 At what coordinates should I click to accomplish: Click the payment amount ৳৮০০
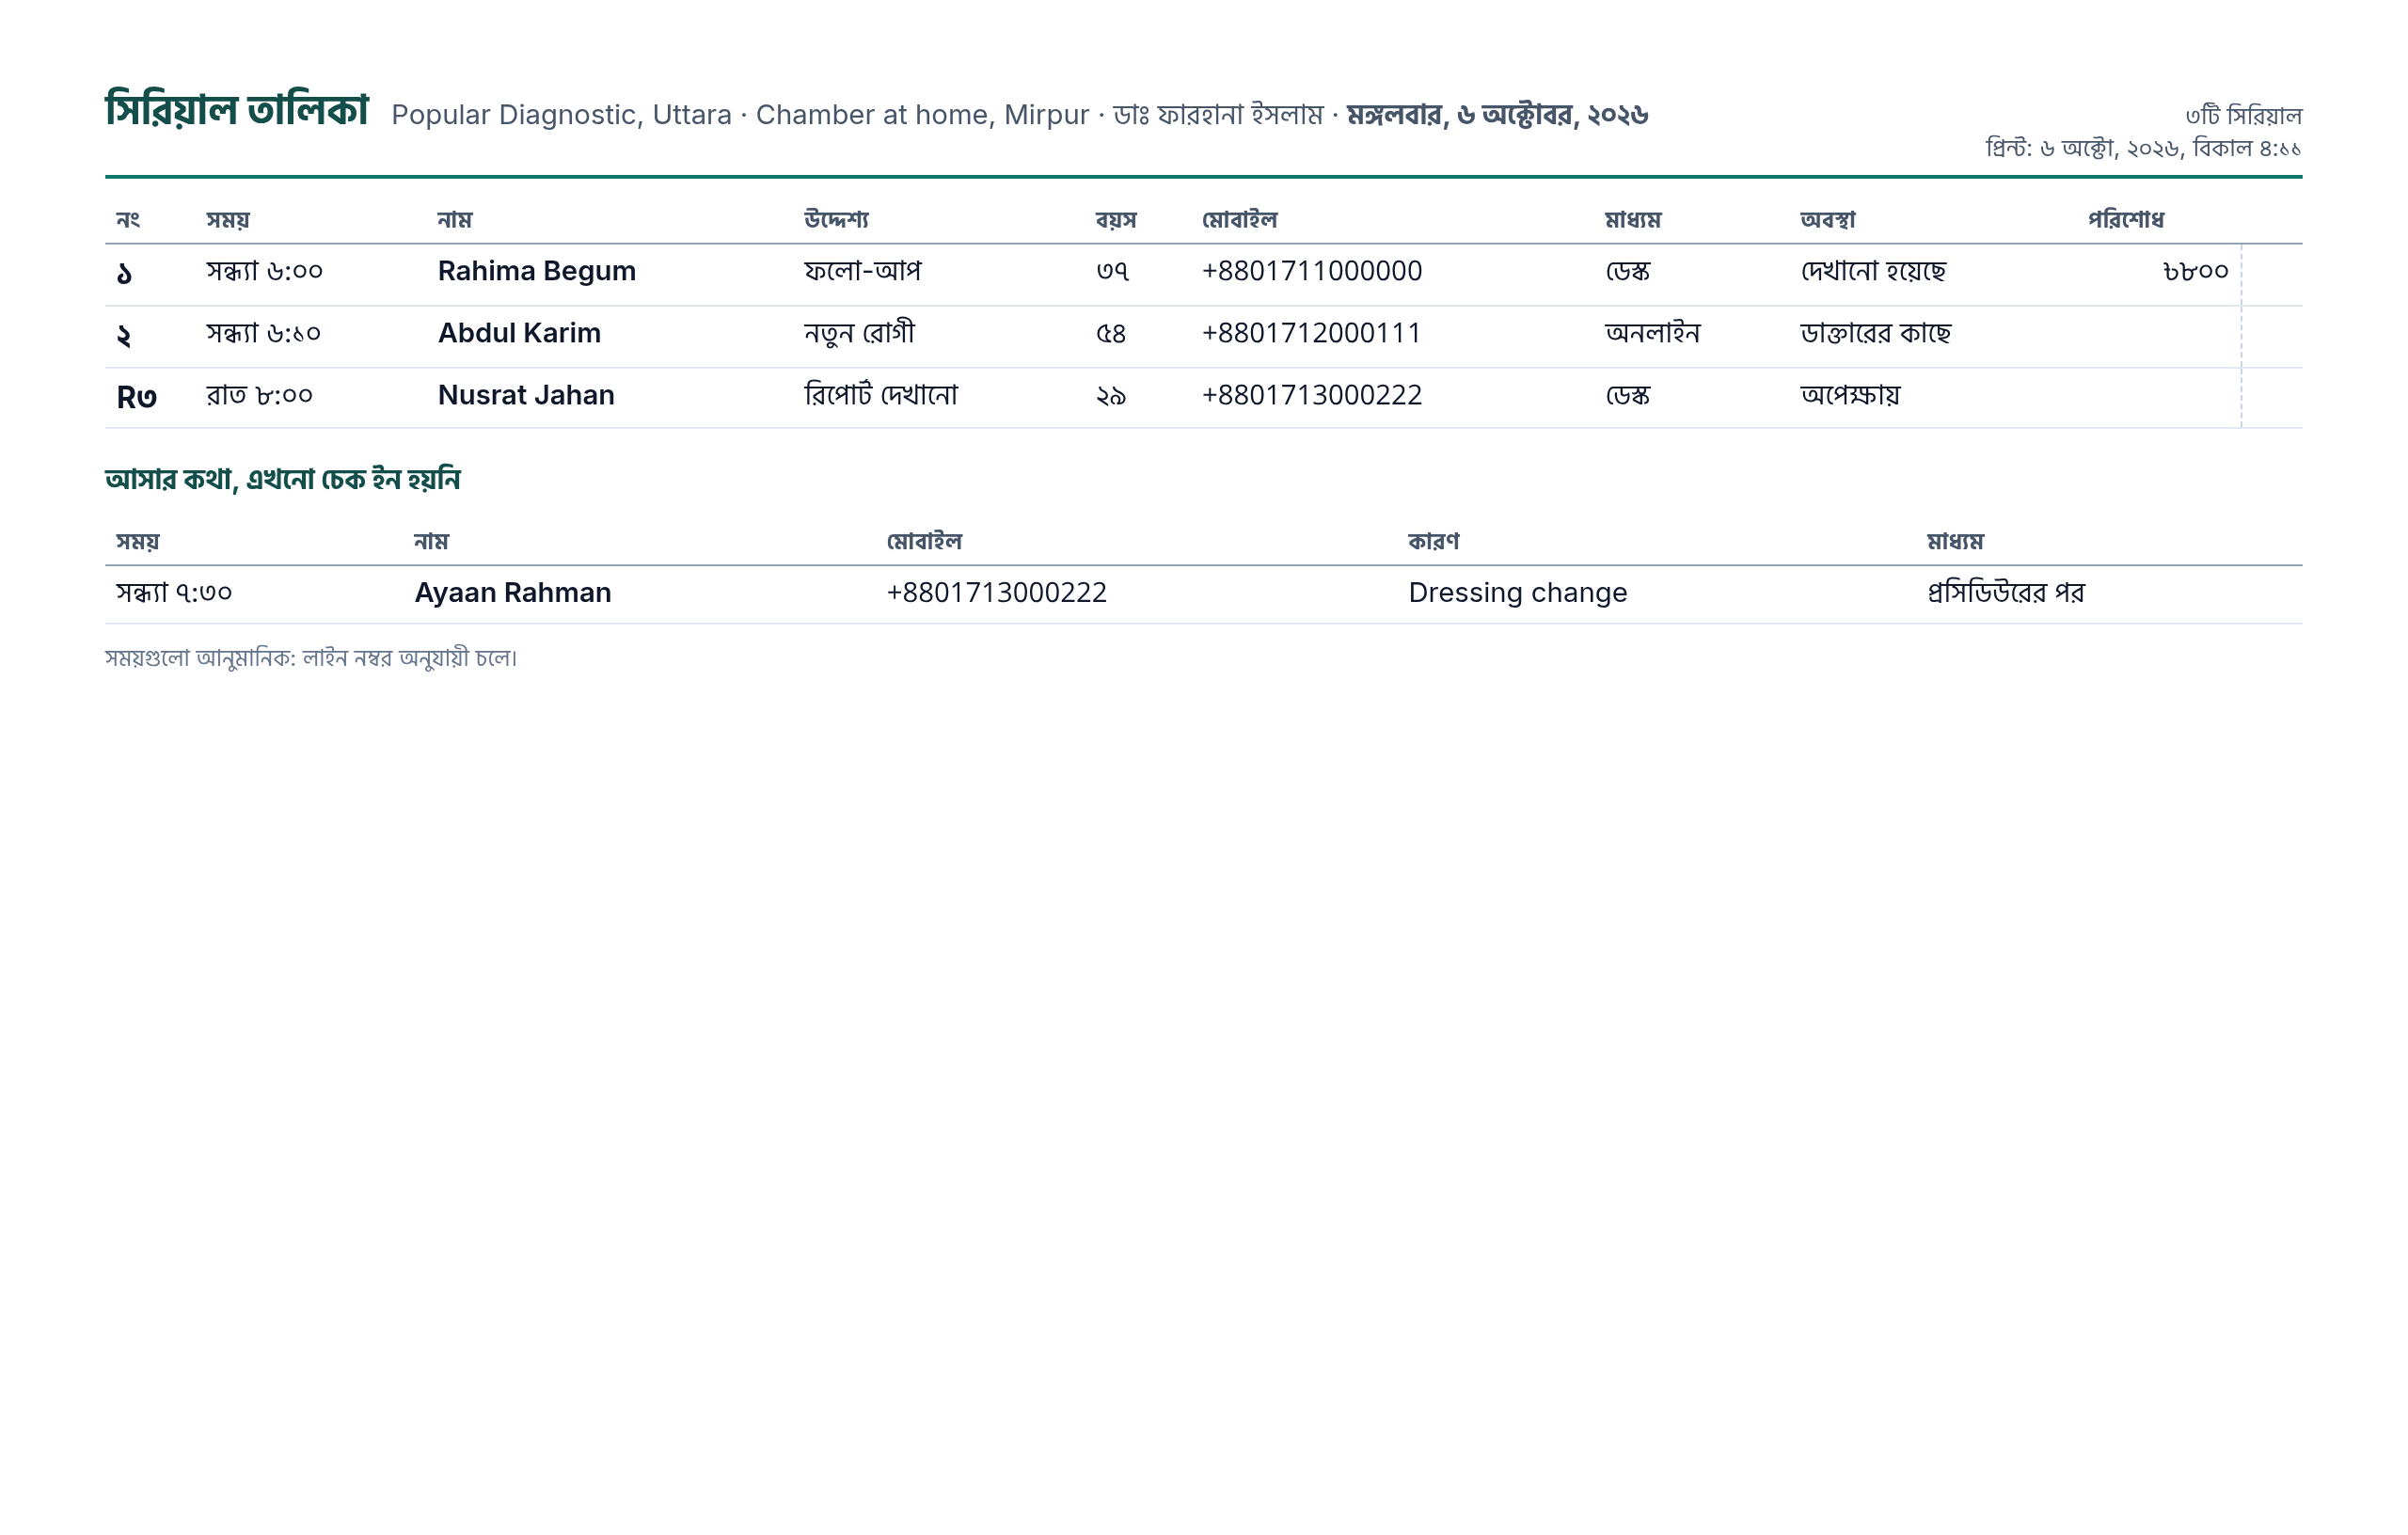(x=2195, y=271)
